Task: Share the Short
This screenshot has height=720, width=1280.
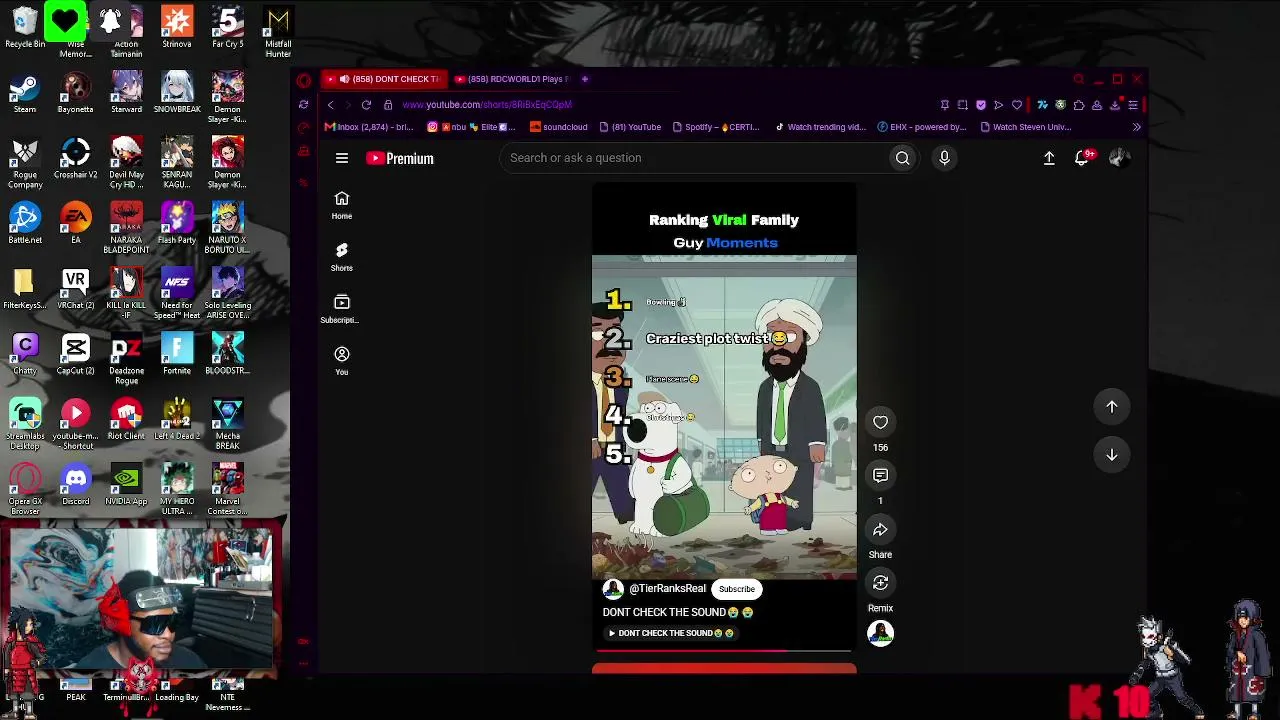Action: 880,530
